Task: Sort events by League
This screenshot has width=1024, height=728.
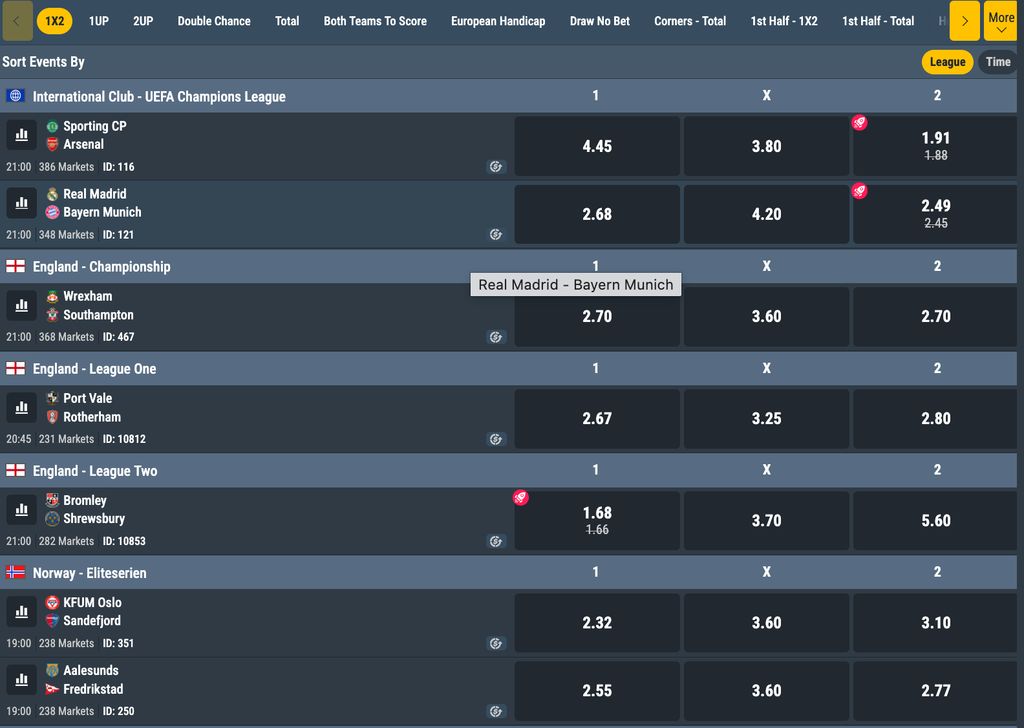Action: [947, 62]
